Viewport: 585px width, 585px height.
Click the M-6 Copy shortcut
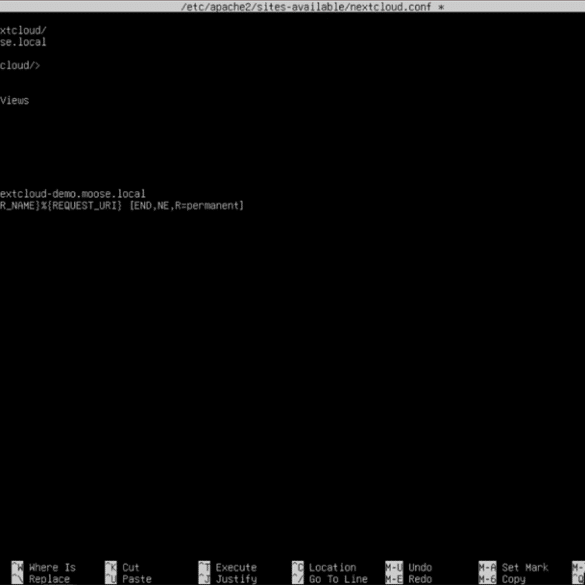point(502,579)
